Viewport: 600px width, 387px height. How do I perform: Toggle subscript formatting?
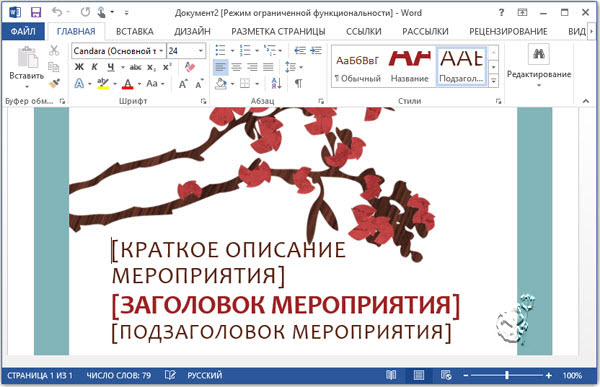pyautogui.click(x=152, y=67)
